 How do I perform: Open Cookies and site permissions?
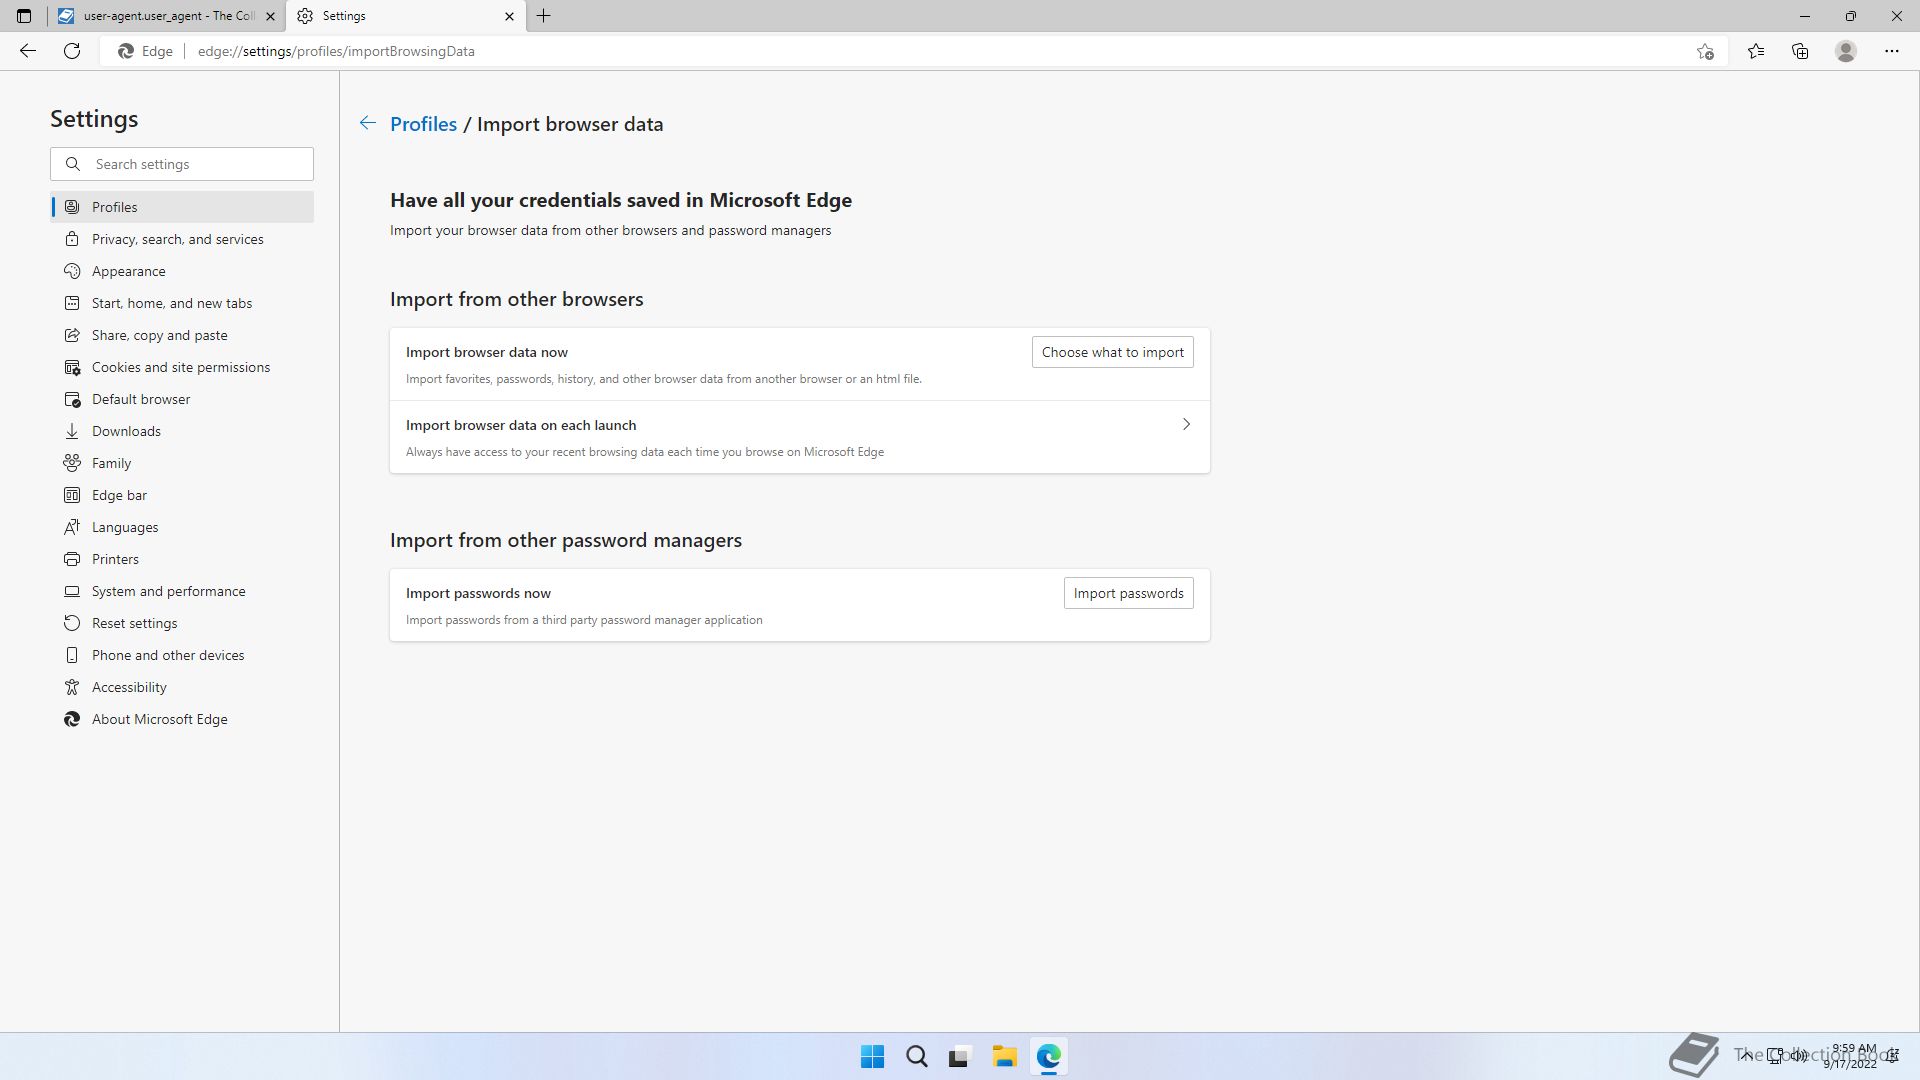coord(182,367)
